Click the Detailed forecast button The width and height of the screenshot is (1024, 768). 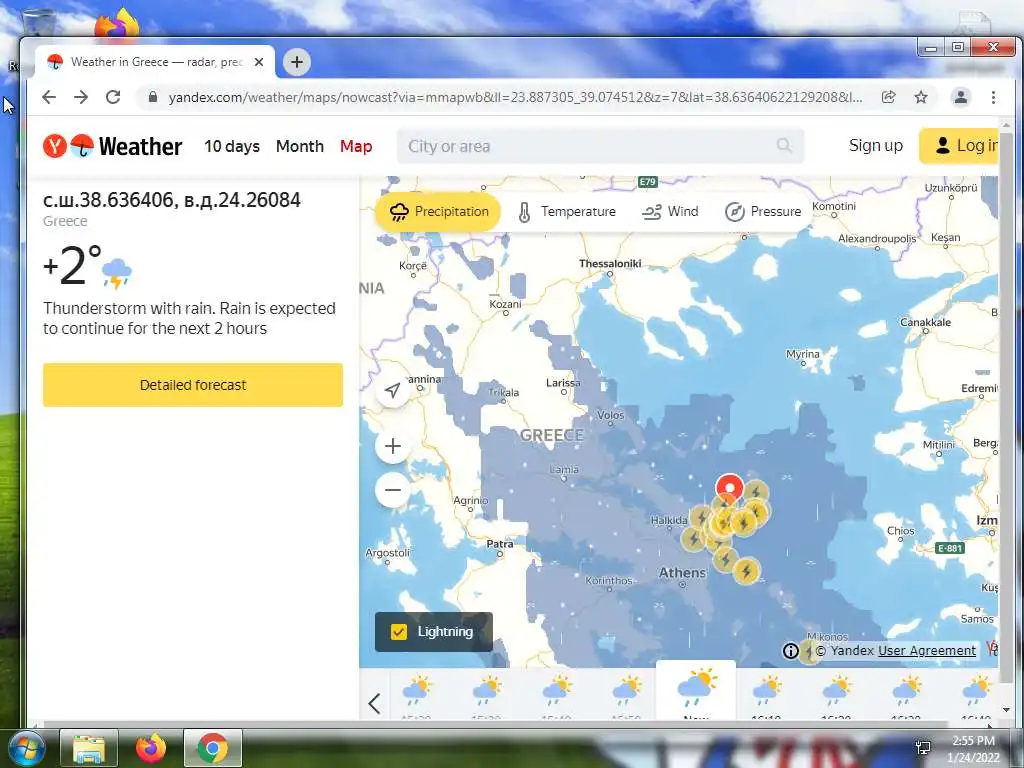point(193,385)
